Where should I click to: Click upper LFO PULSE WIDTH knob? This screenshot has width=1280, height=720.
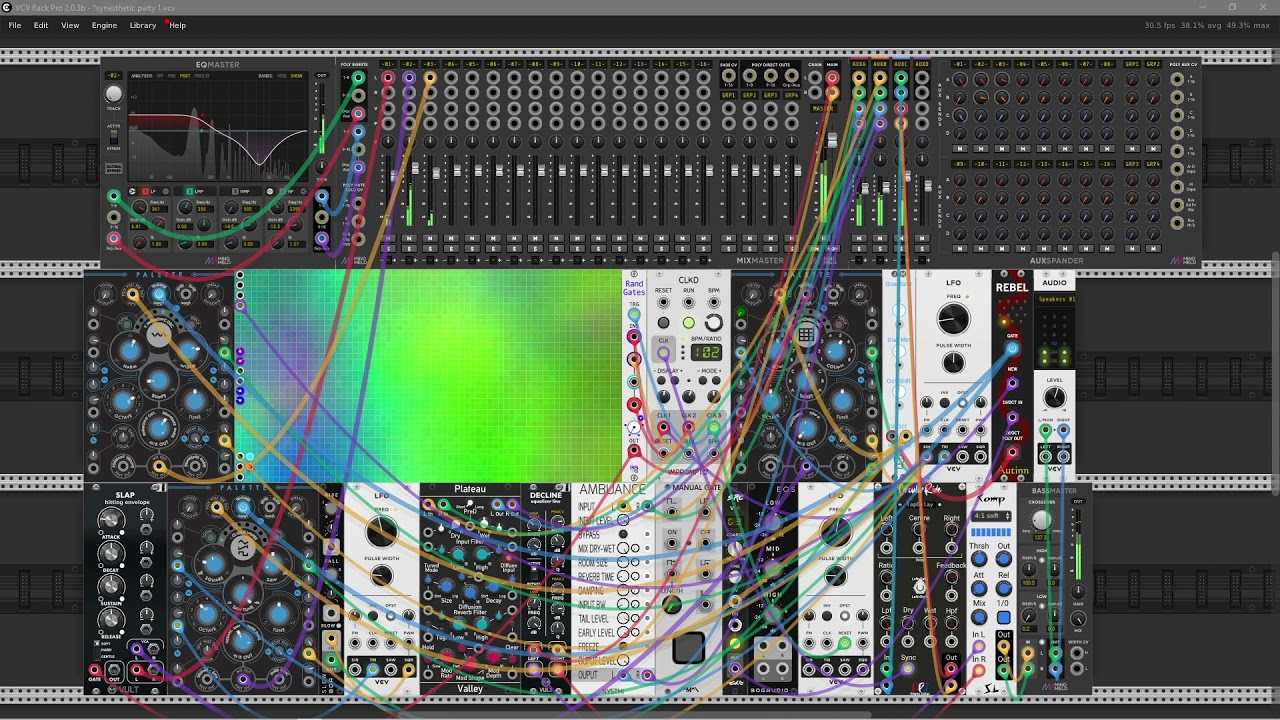pyautogui.click(x=953, y=362)
